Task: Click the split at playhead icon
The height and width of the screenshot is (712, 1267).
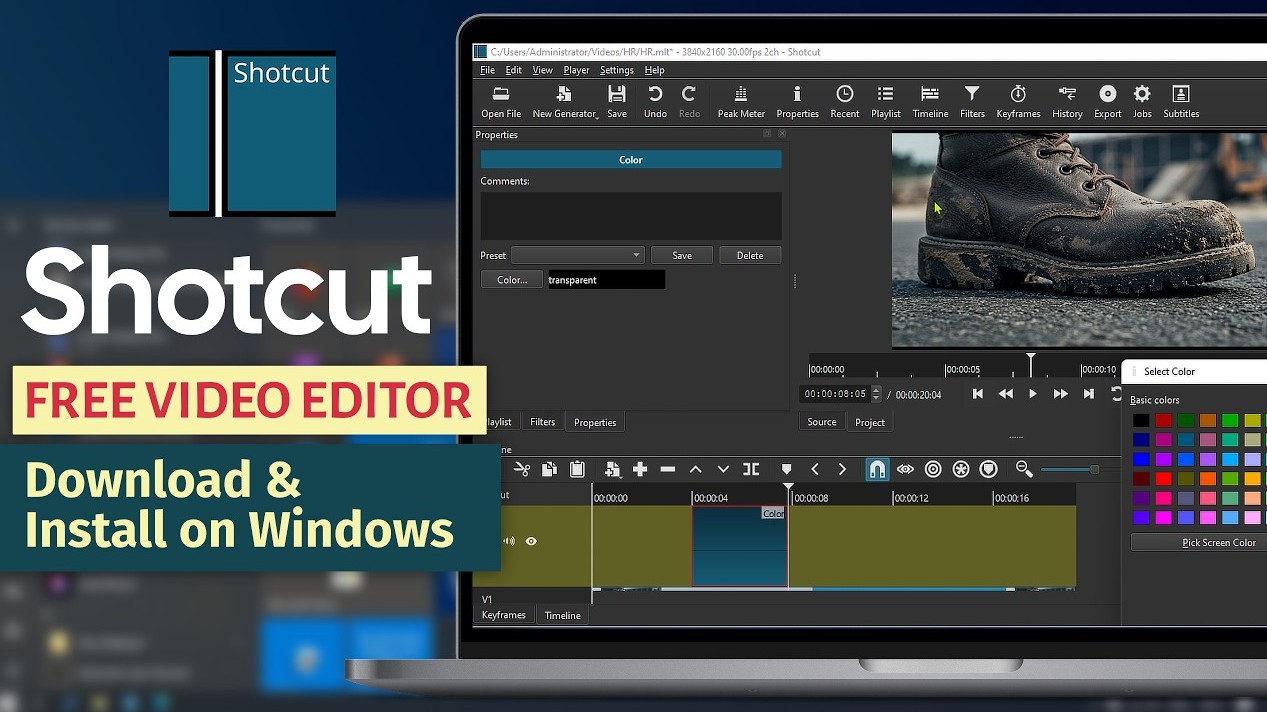Action: [751, 469]
